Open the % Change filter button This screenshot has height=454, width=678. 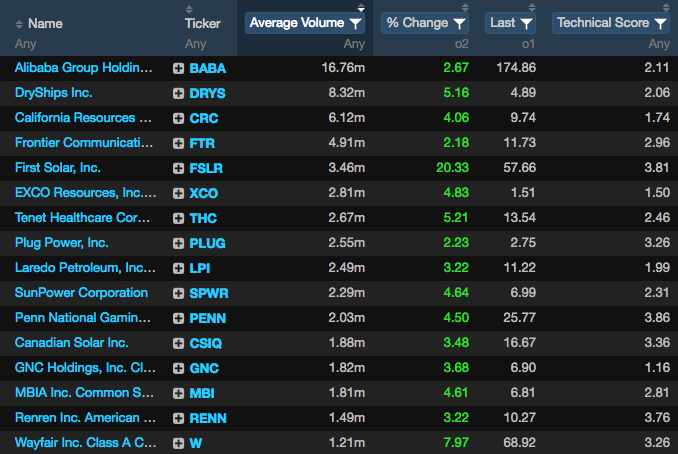coord(425,23)
